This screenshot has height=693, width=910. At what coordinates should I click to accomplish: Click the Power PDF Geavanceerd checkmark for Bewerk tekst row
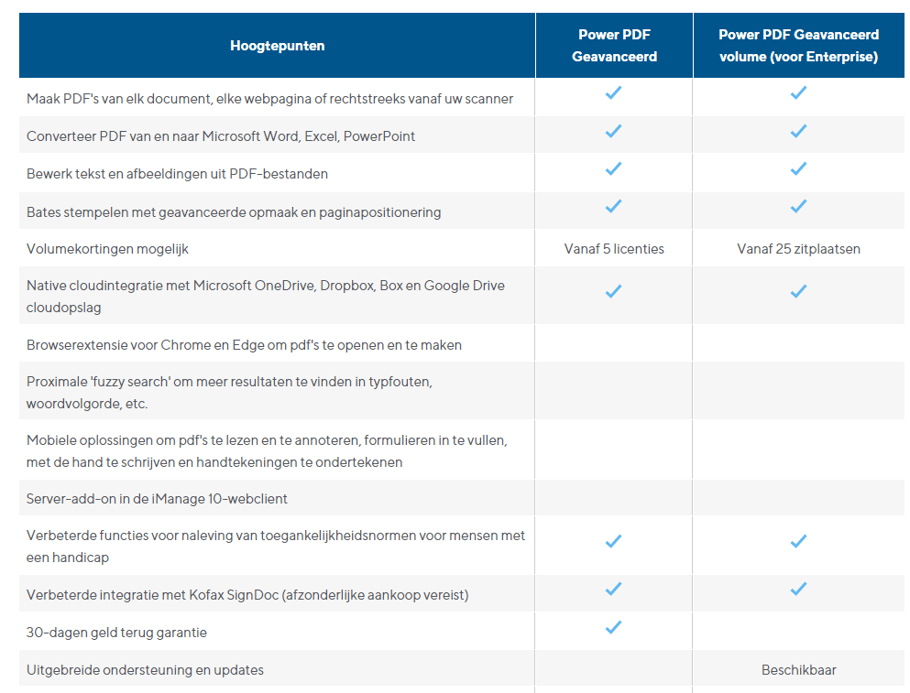(614, 169)
